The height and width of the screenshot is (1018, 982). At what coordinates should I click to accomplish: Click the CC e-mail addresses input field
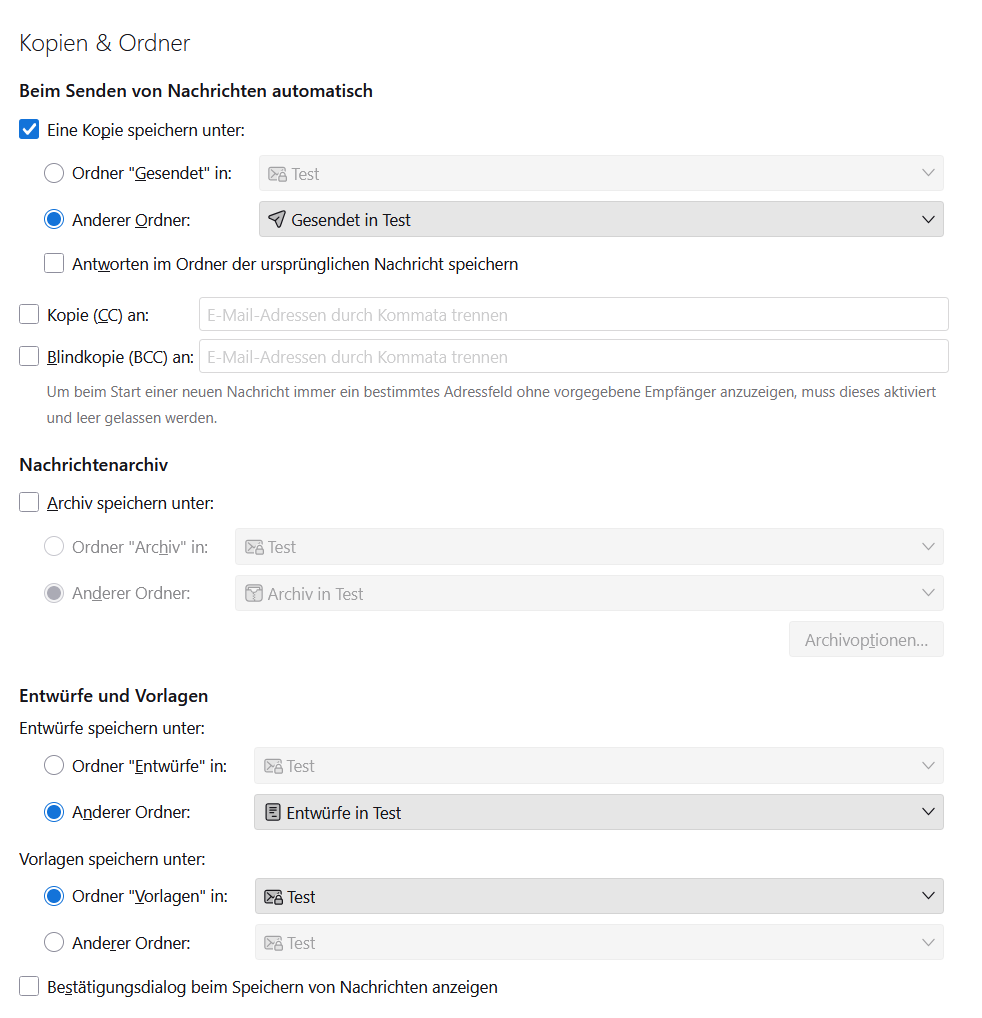tap(573, 315)
